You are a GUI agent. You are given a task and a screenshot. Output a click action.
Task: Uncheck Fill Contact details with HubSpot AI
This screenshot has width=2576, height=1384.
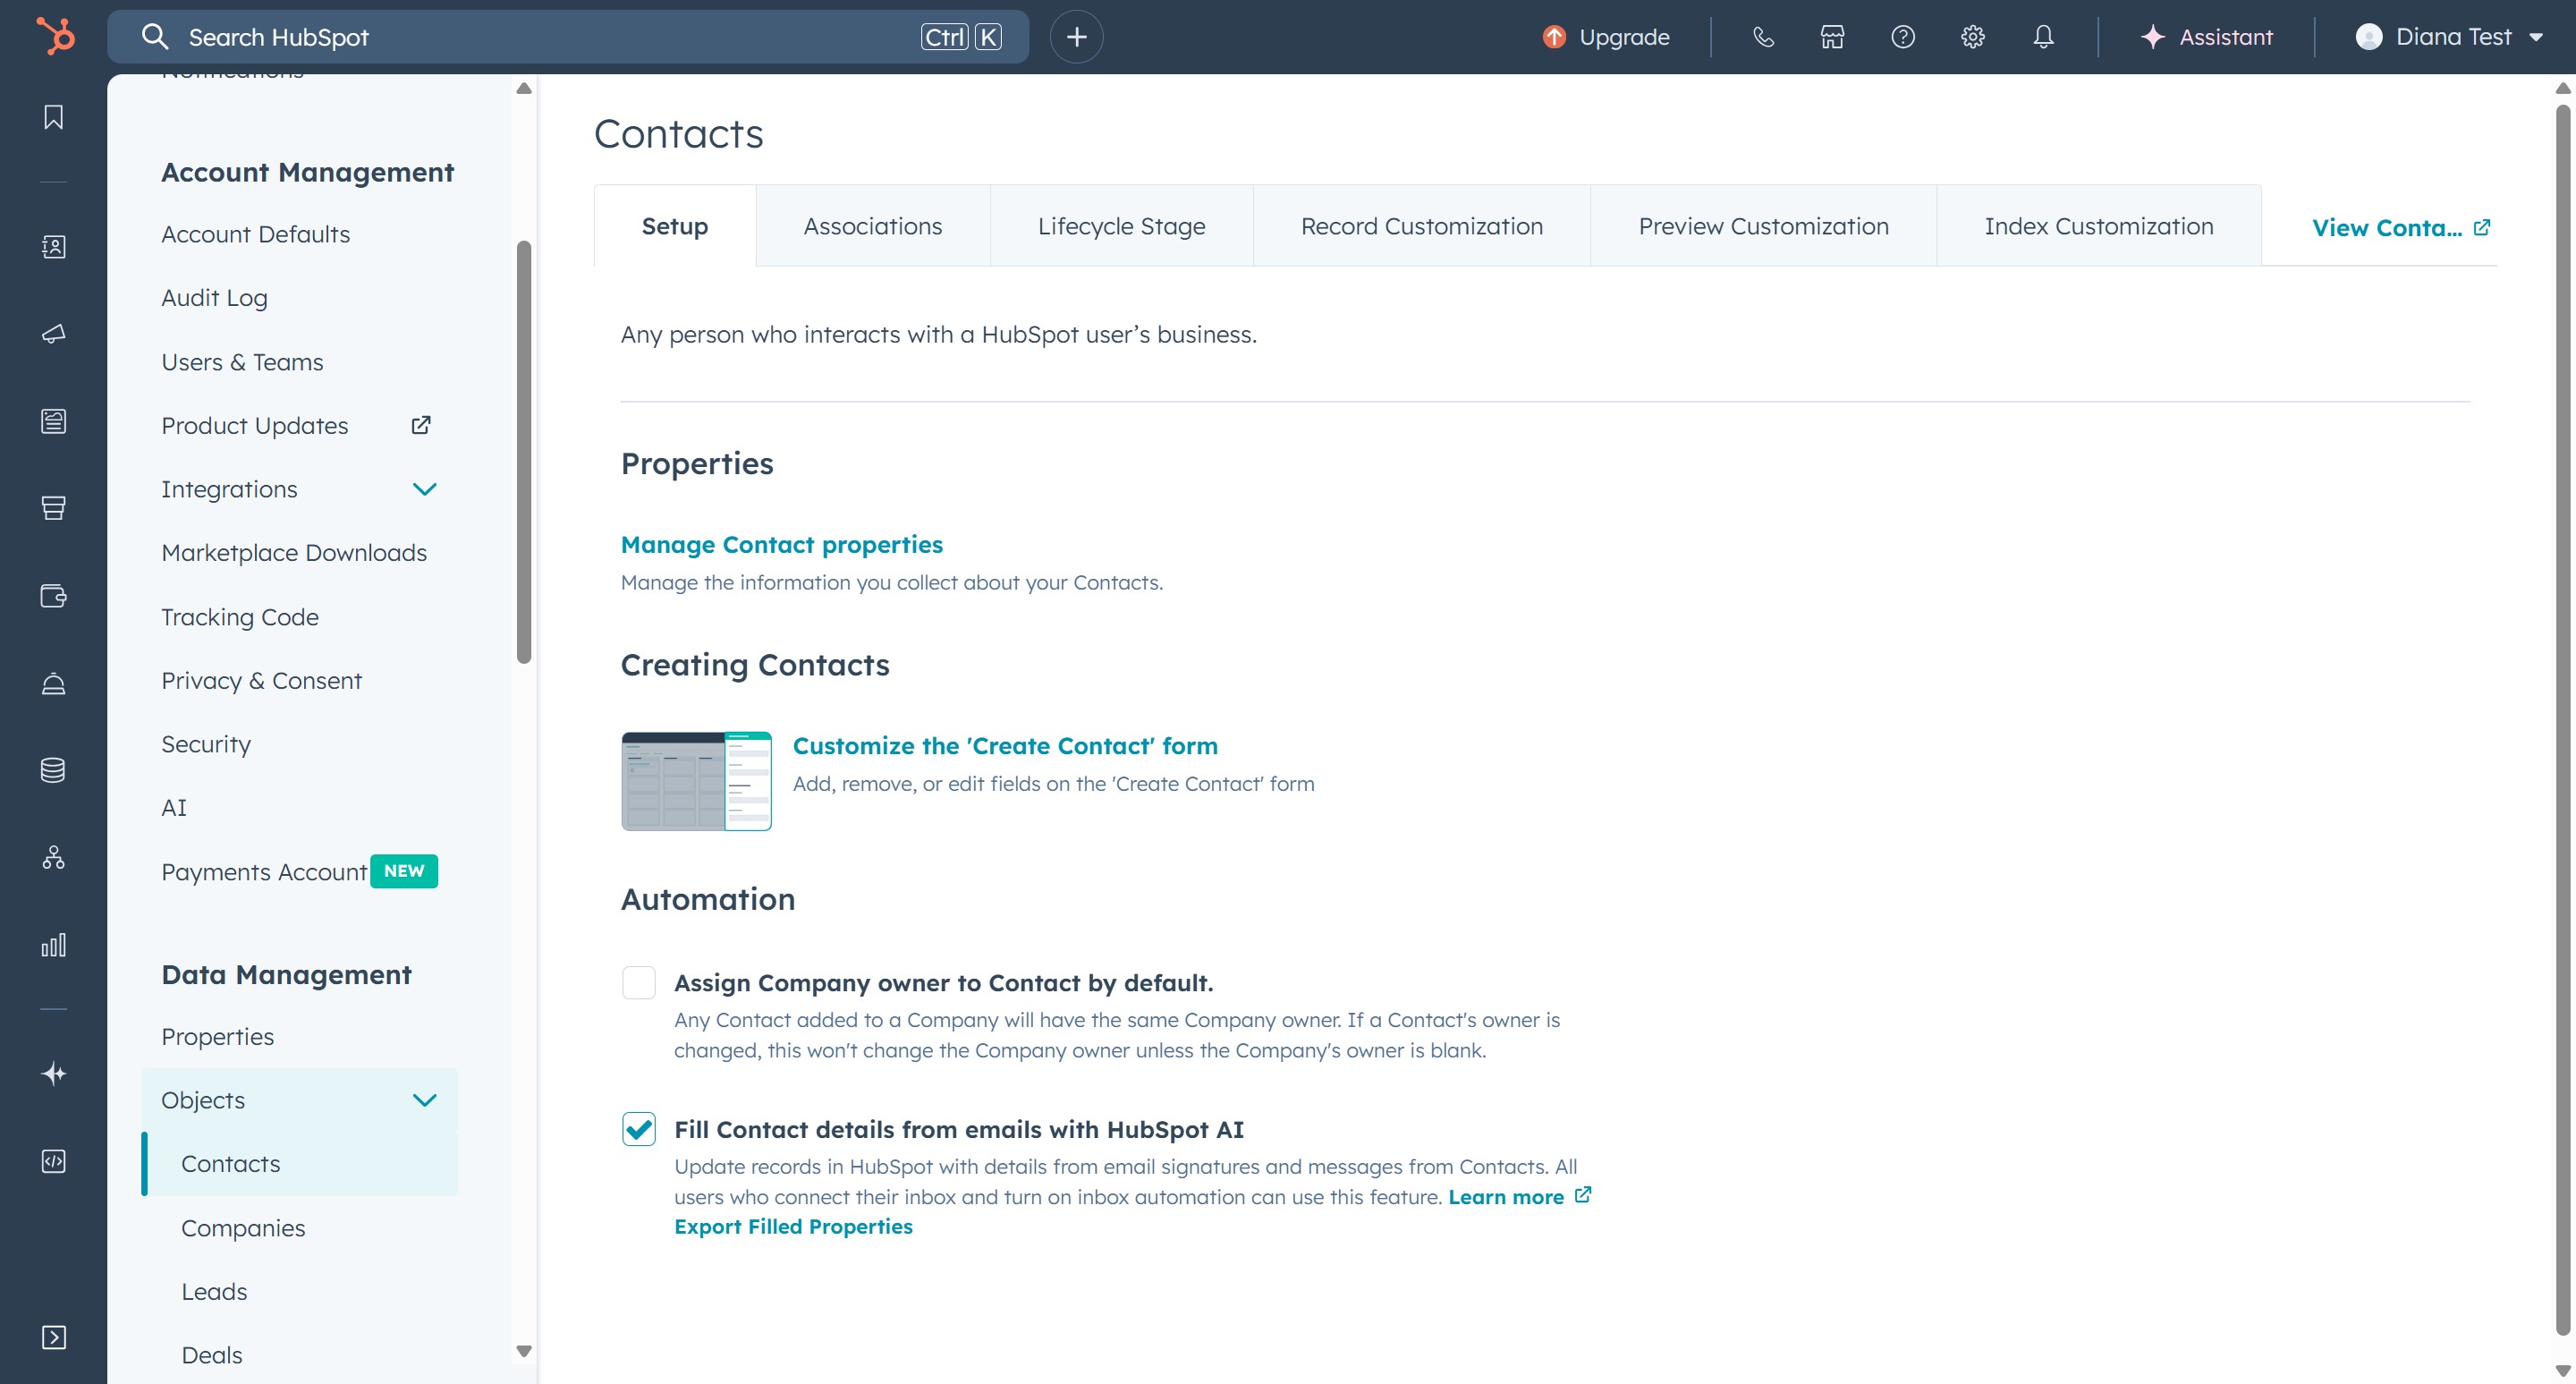(x=639, y=1129)
